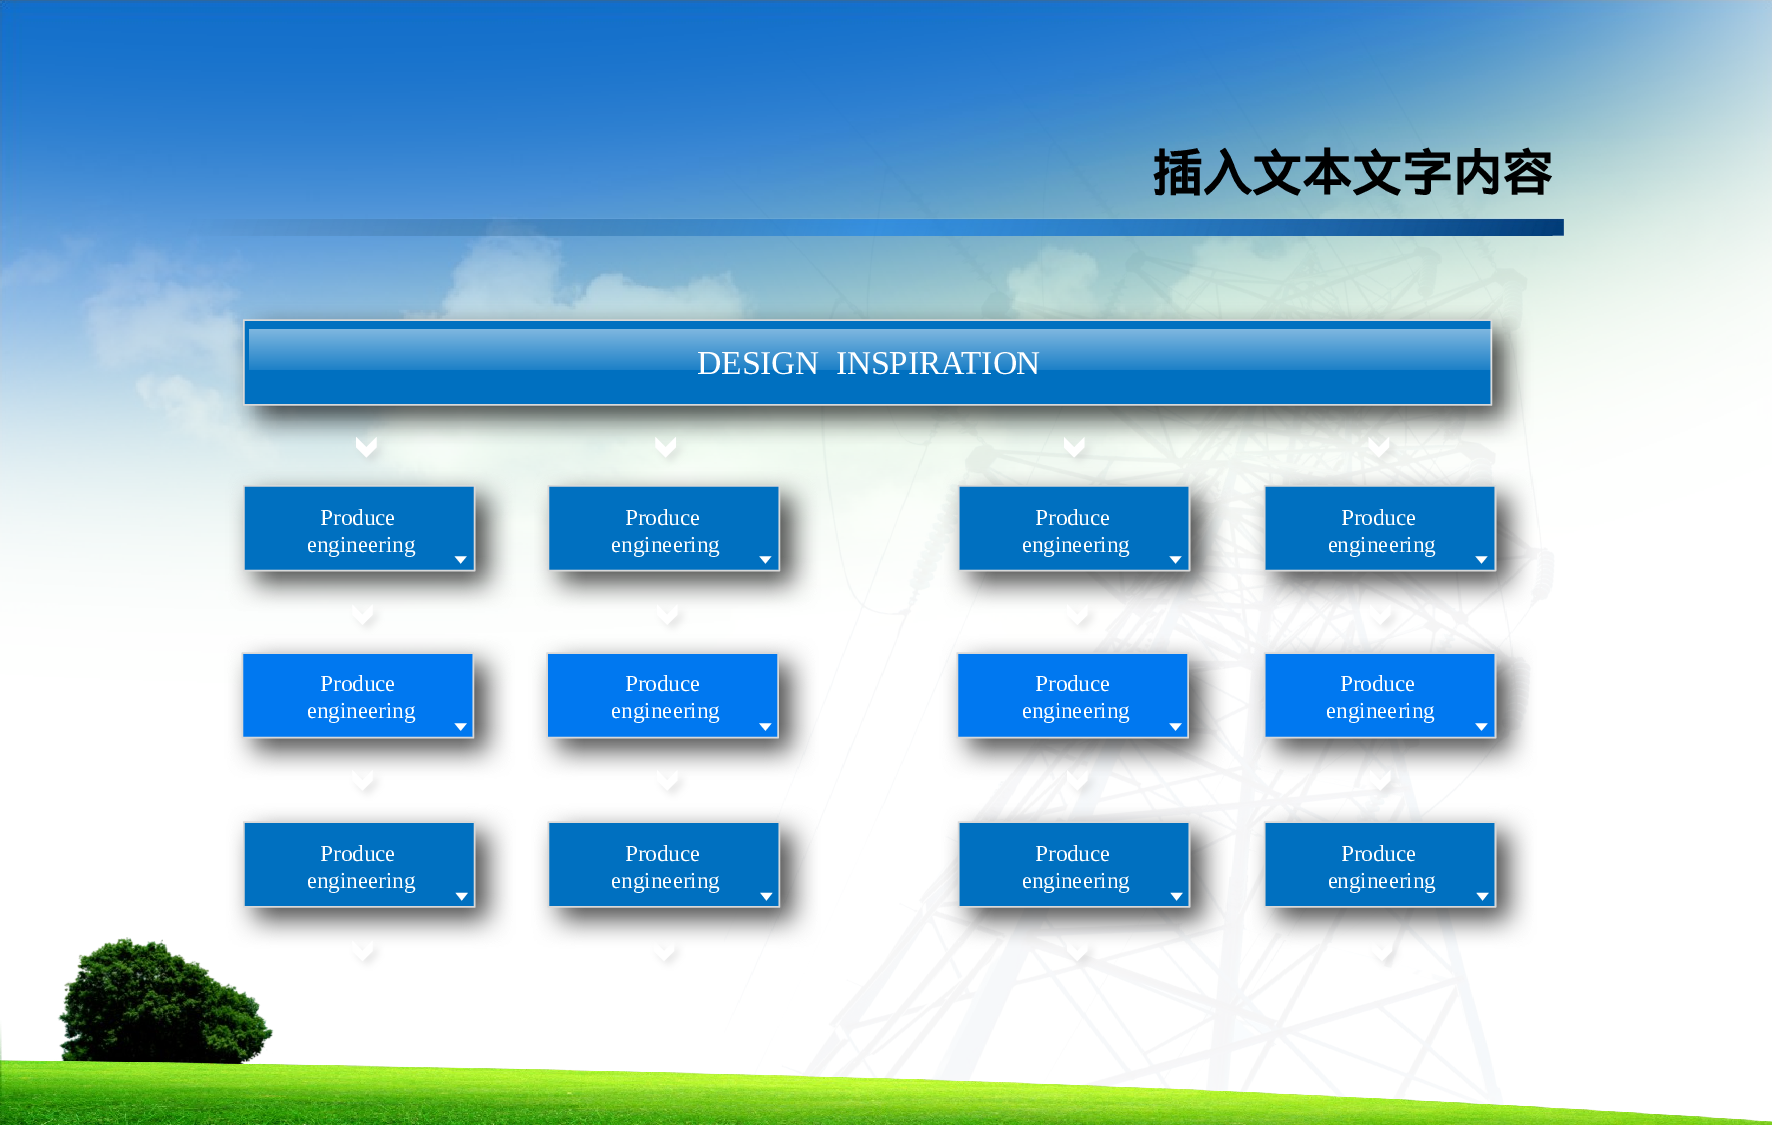Click the chevron below the bottom-left Produce engineering box
The width and height of the screenshot is (1772, 1125).
point(363,951)
